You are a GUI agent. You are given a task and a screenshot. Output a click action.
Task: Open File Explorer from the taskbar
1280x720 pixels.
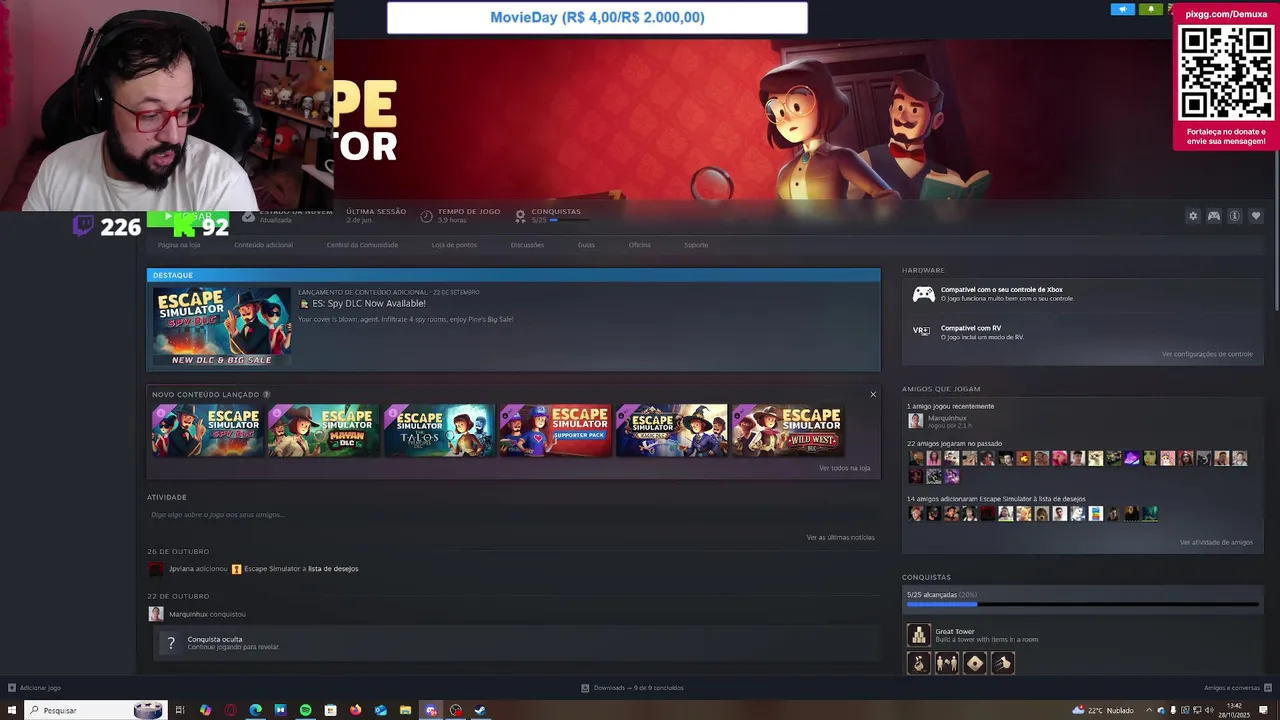pos(405,710)
